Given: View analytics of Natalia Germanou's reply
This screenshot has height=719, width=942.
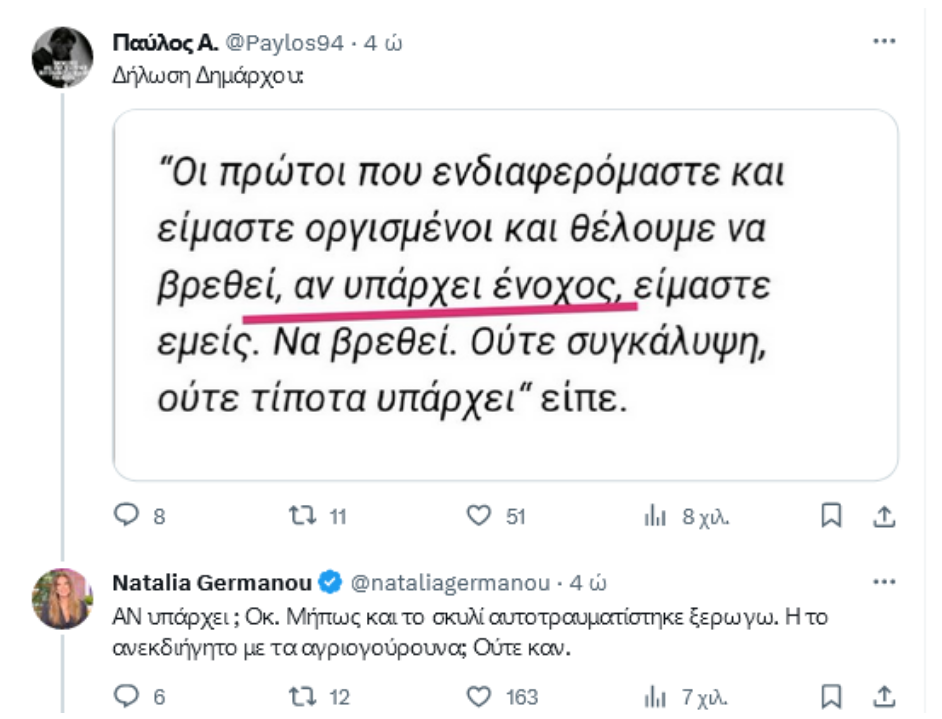Looking at the screenshot, I should (655, 696).
